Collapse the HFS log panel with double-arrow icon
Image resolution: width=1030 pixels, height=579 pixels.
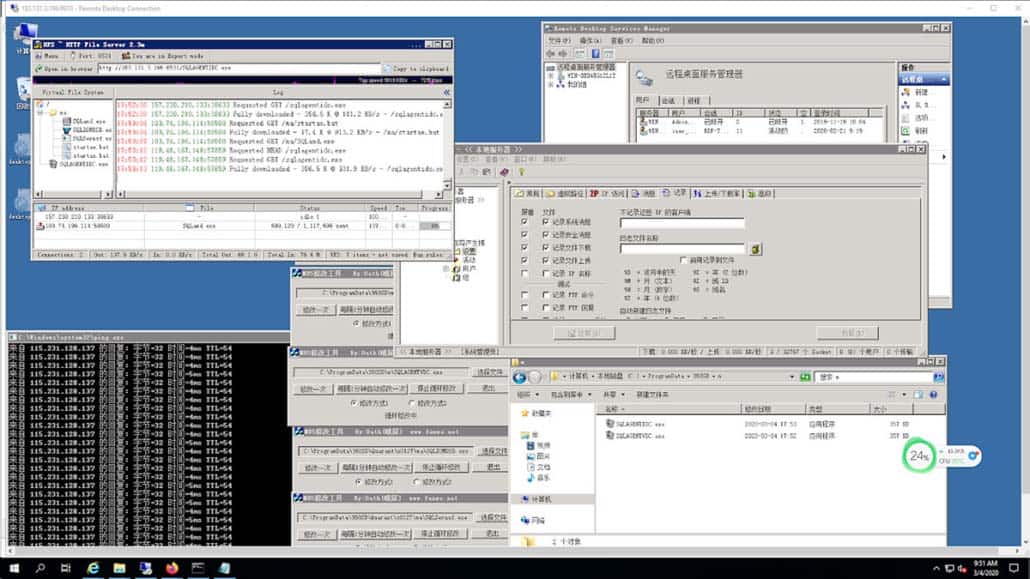coord(446,92)
